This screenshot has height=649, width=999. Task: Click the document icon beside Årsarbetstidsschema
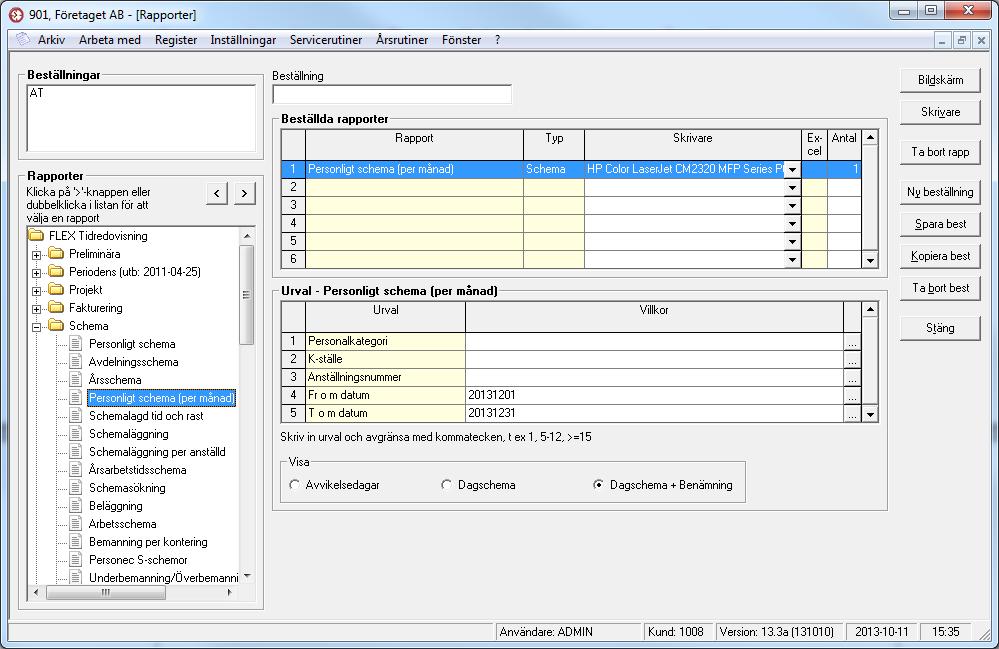(x=76, y=469)
